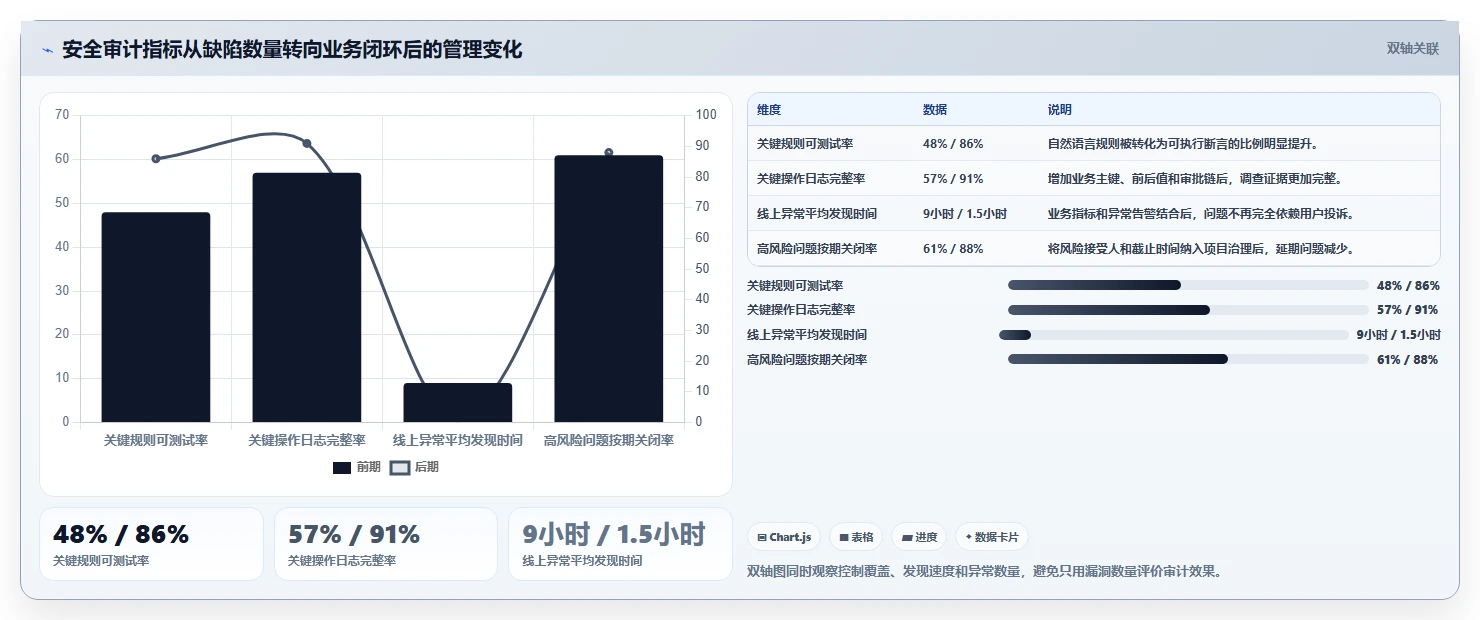Click the 48% / 86% value right of progress bar
This screenshot has width=1480, height=620.
click(x=1408, y=286)
